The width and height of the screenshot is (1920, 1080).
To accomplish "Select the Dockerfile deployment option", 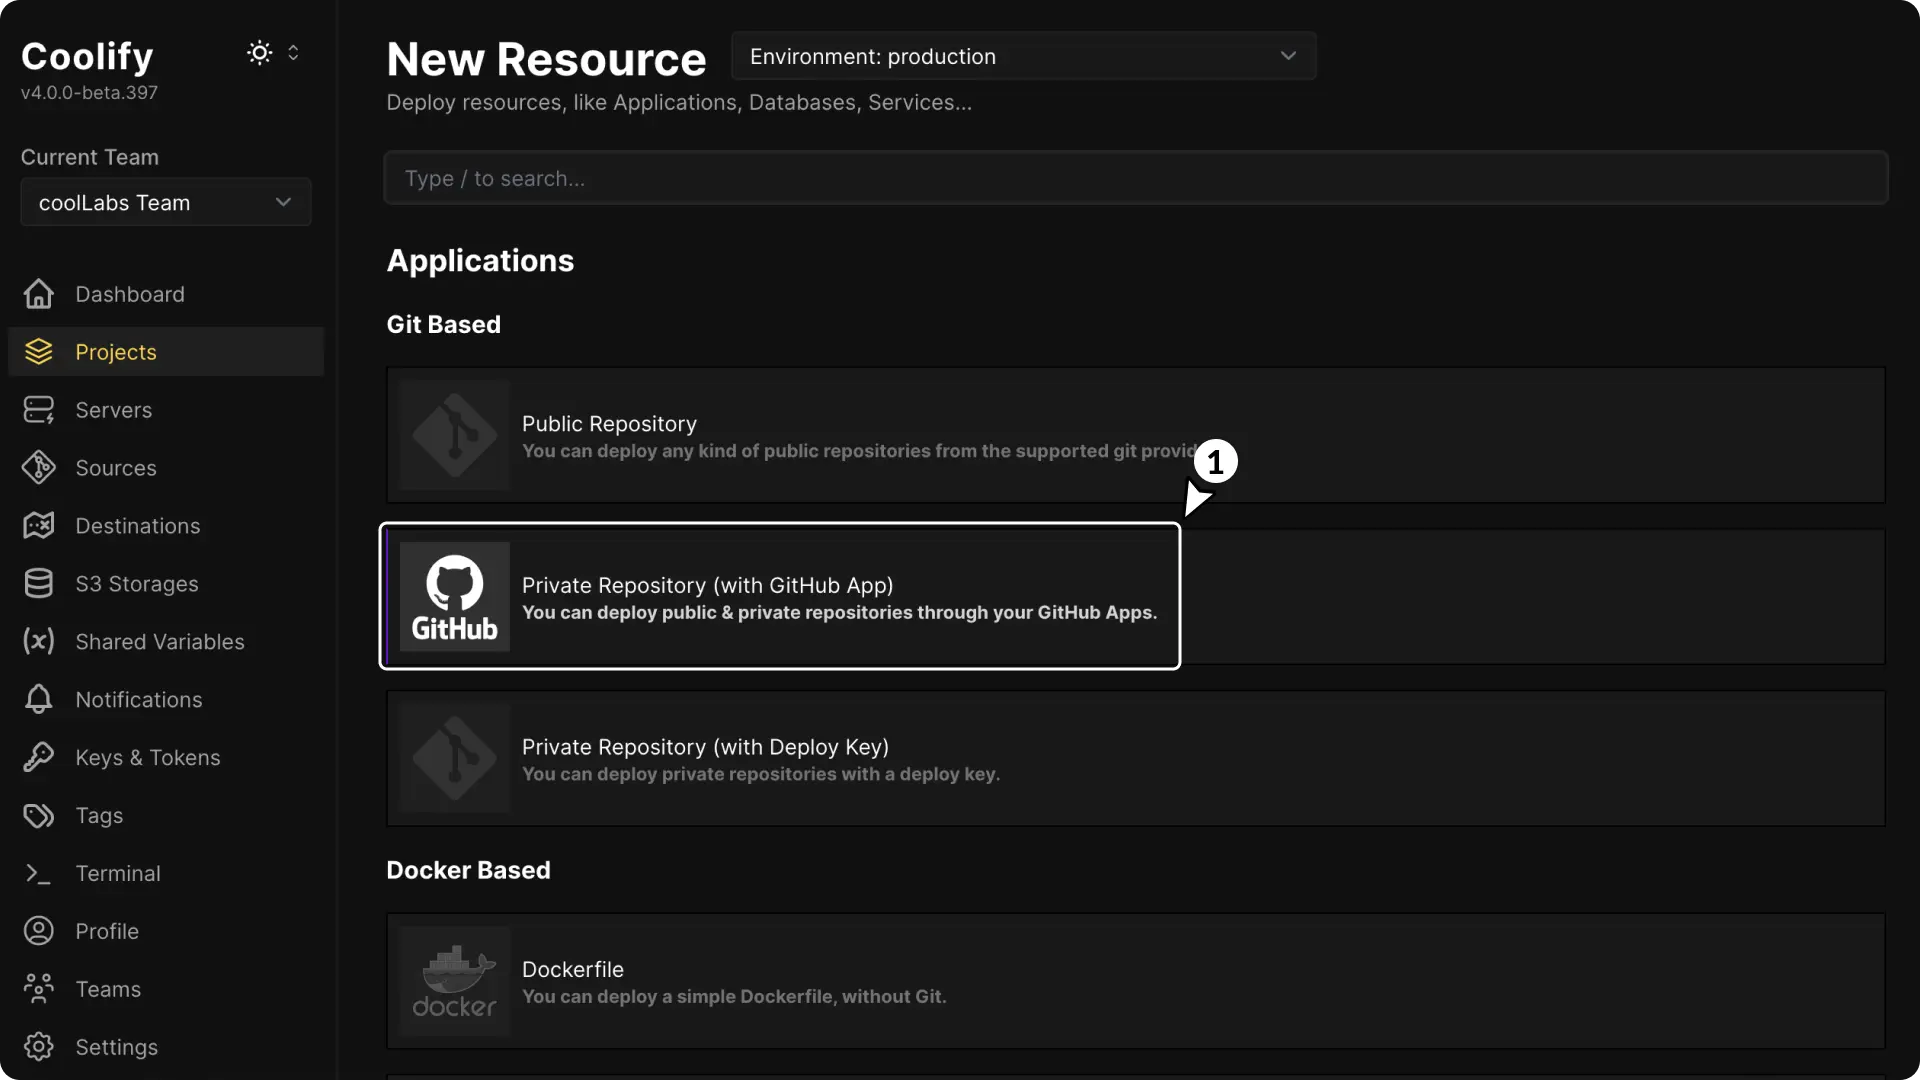I will point(1135,981).
